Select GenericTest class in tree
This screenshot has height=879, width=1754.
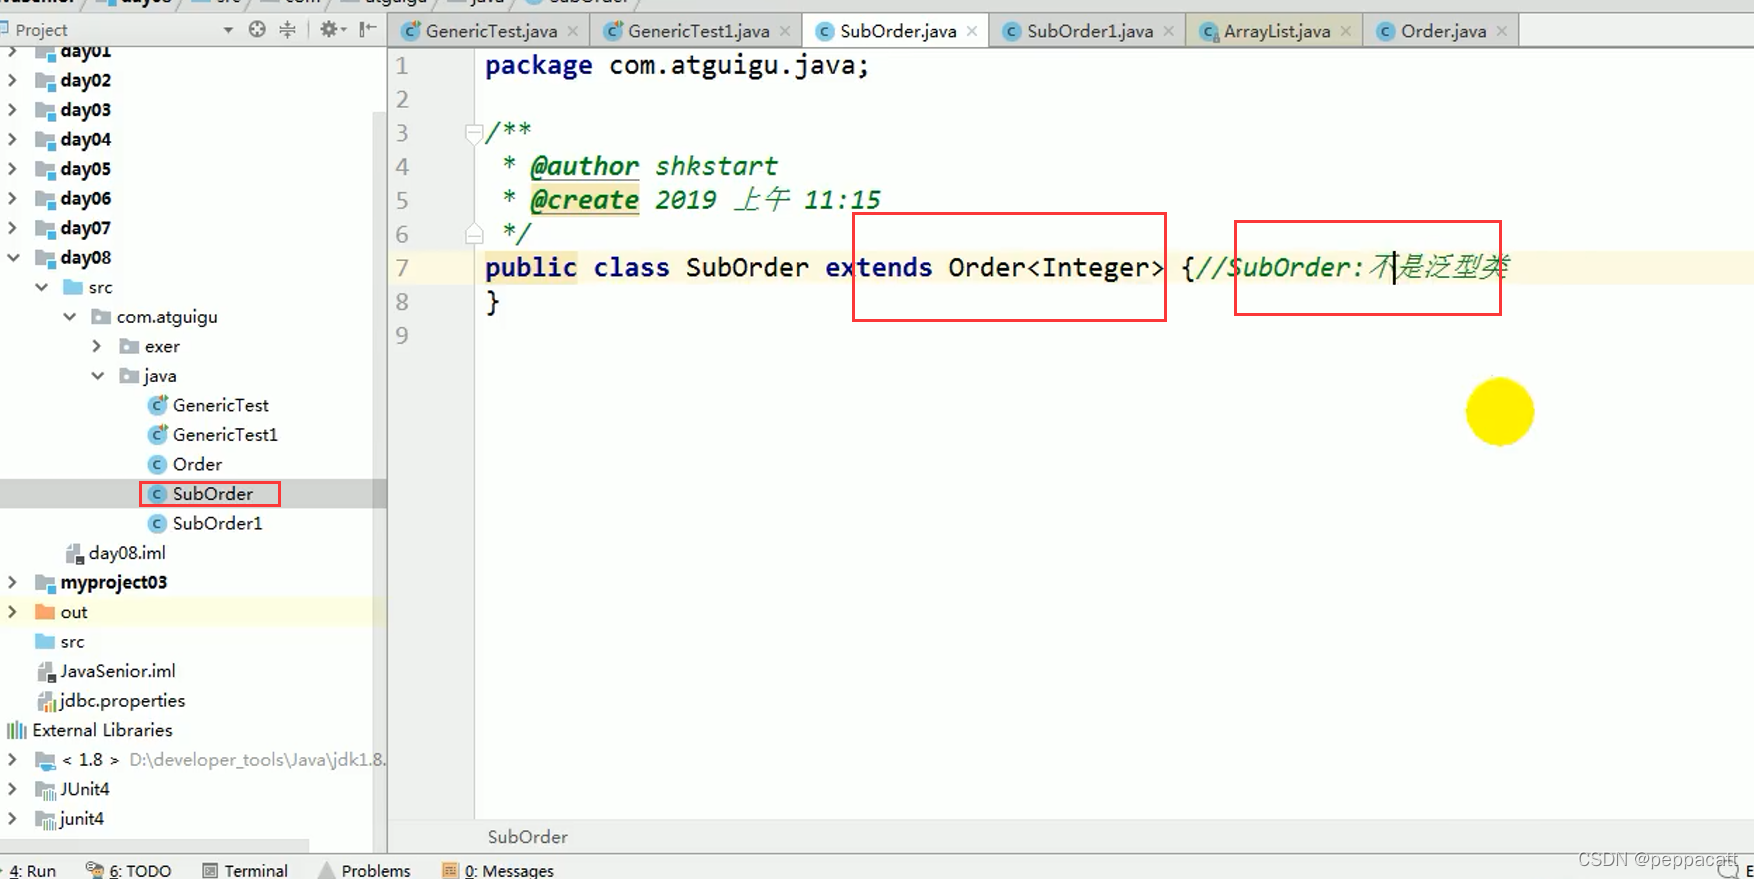[208, 405]
